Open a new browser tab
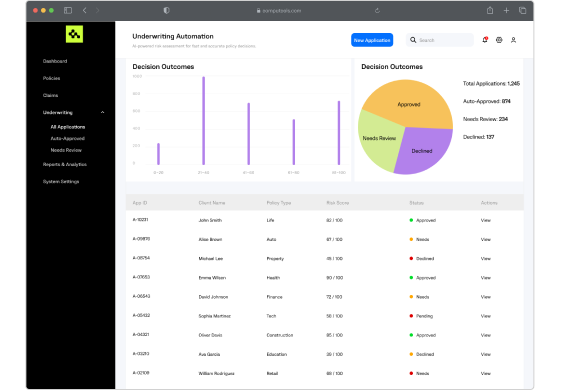The image size is (561, 390). pos(506,10)
